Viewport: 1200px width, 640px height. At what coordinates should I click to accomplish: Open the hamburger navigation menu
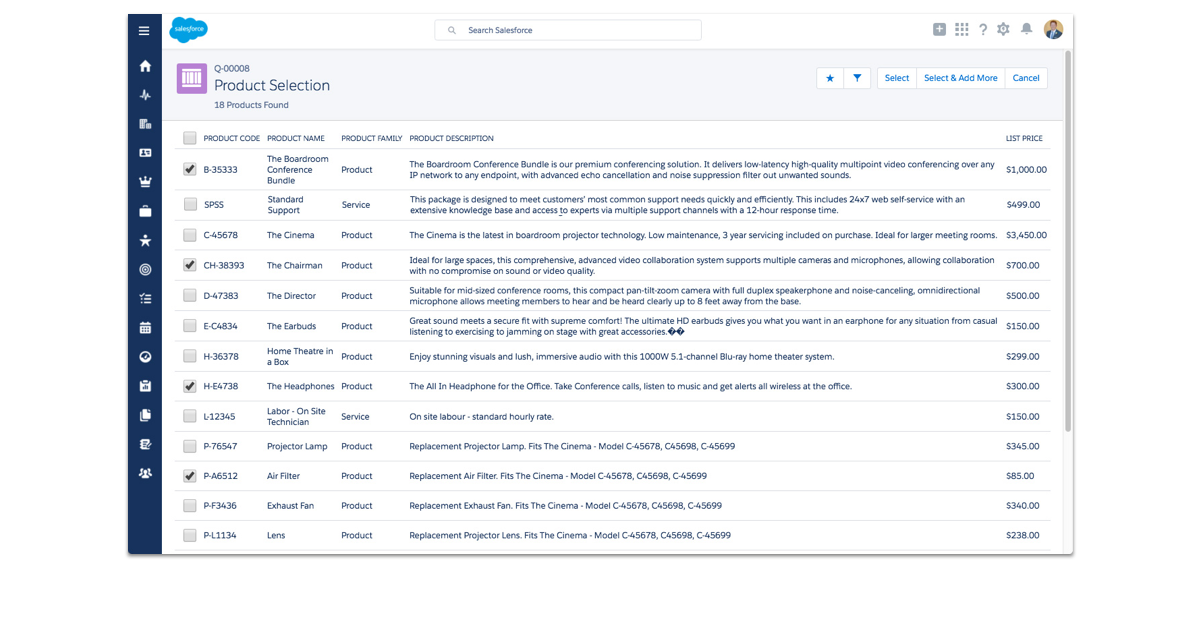tap(145, 31)
